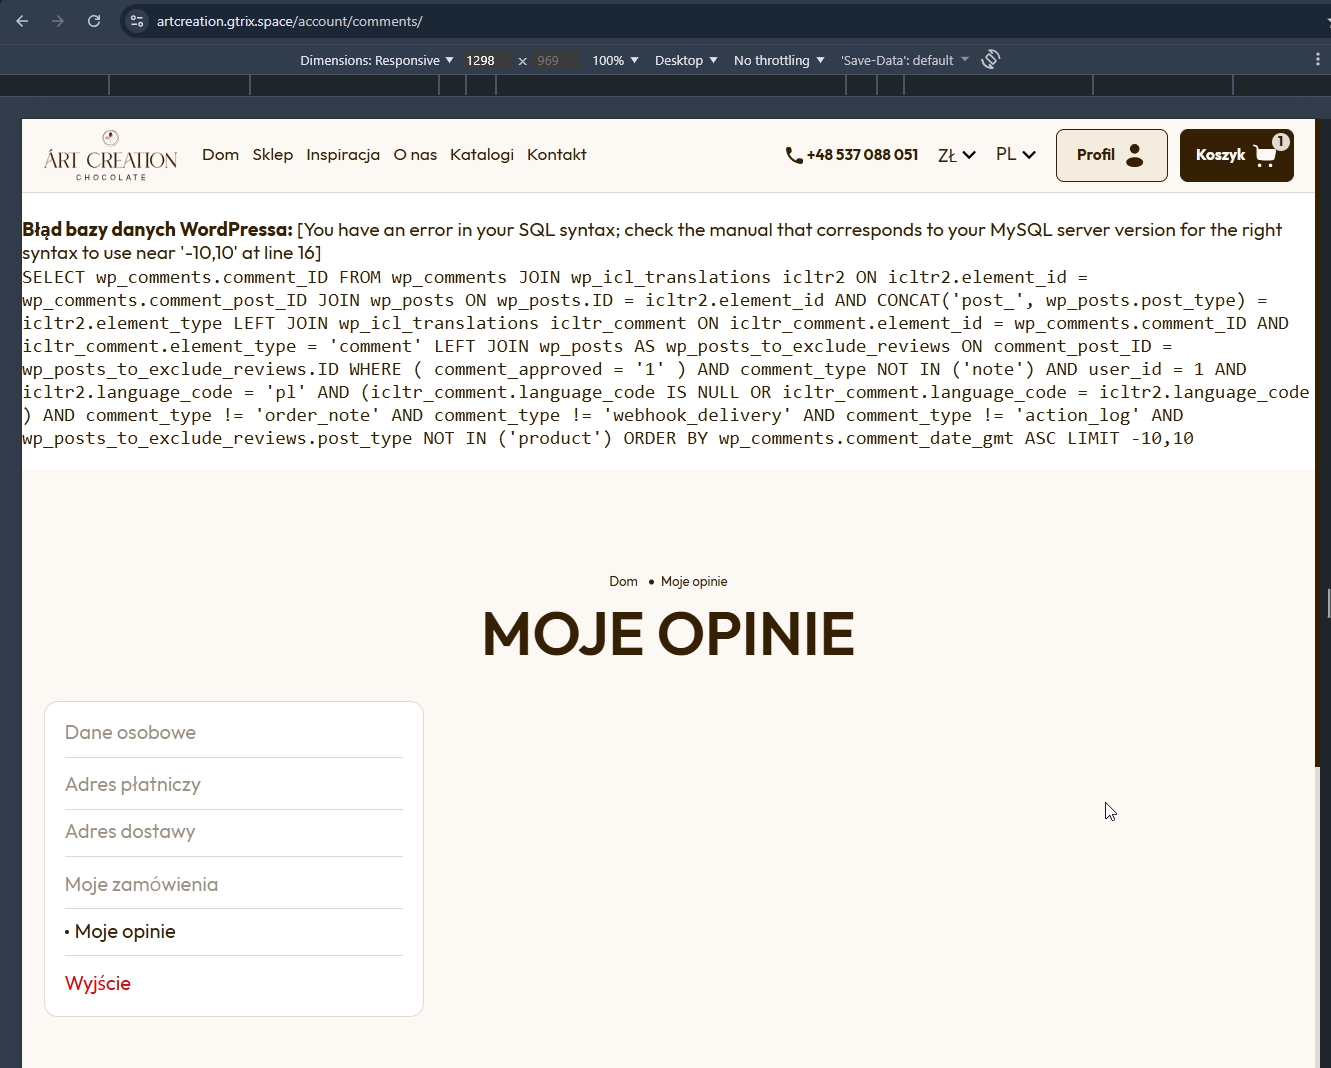Viewport: 1331px width, 1068px height.
Task: Click the Moje opinie breadcrumb text
Action: [694, 581]
